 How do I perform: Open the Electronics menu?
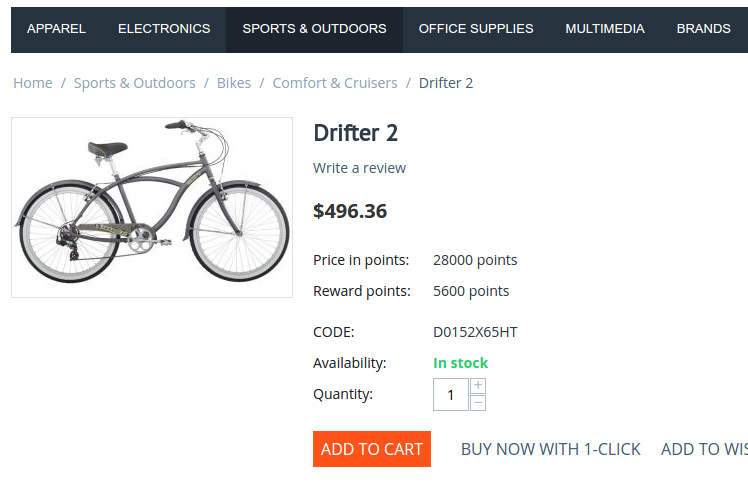tap(164, 29)
